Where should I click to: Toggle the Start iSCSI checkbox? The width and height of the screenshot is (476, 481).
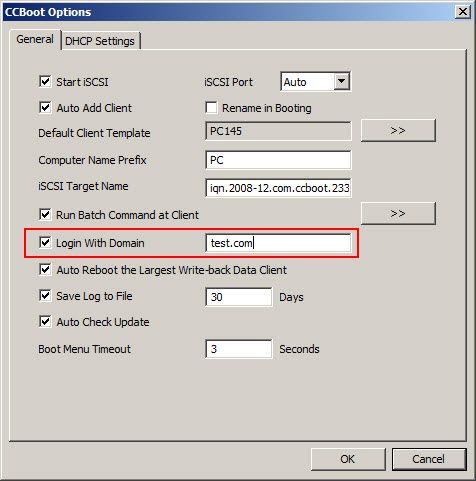point(45,82)
